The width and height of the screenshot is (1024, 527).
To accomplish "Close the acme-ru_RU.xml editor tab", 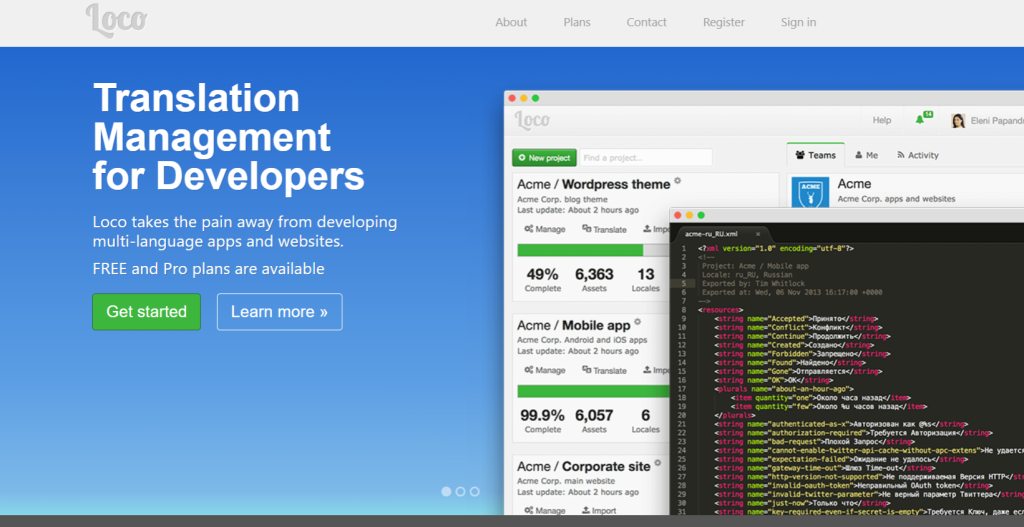I will pos(758,233).
